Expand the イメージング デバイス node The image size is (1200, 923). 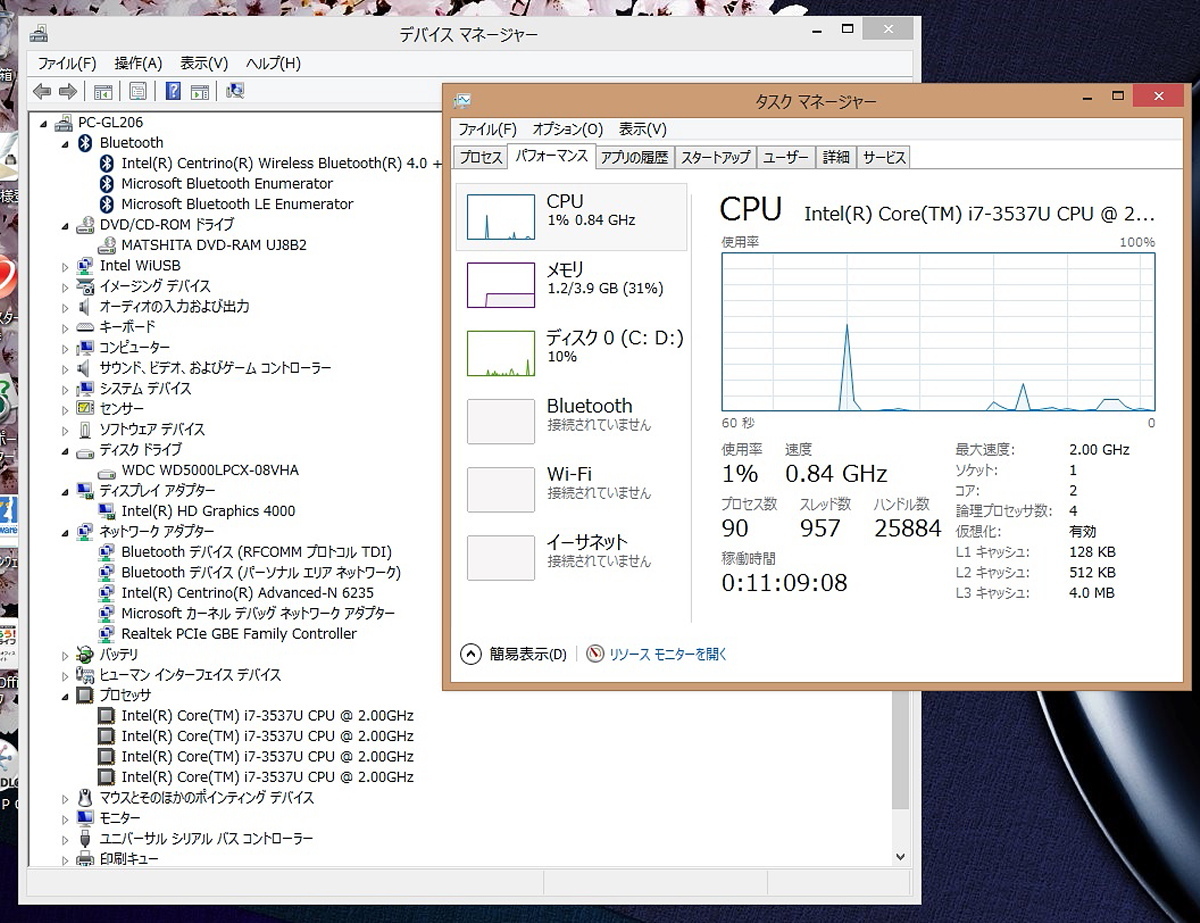66,286
